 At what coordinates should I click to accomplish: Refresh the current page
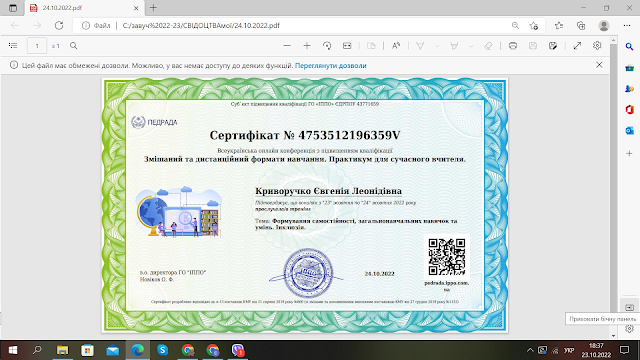point(59,25)
